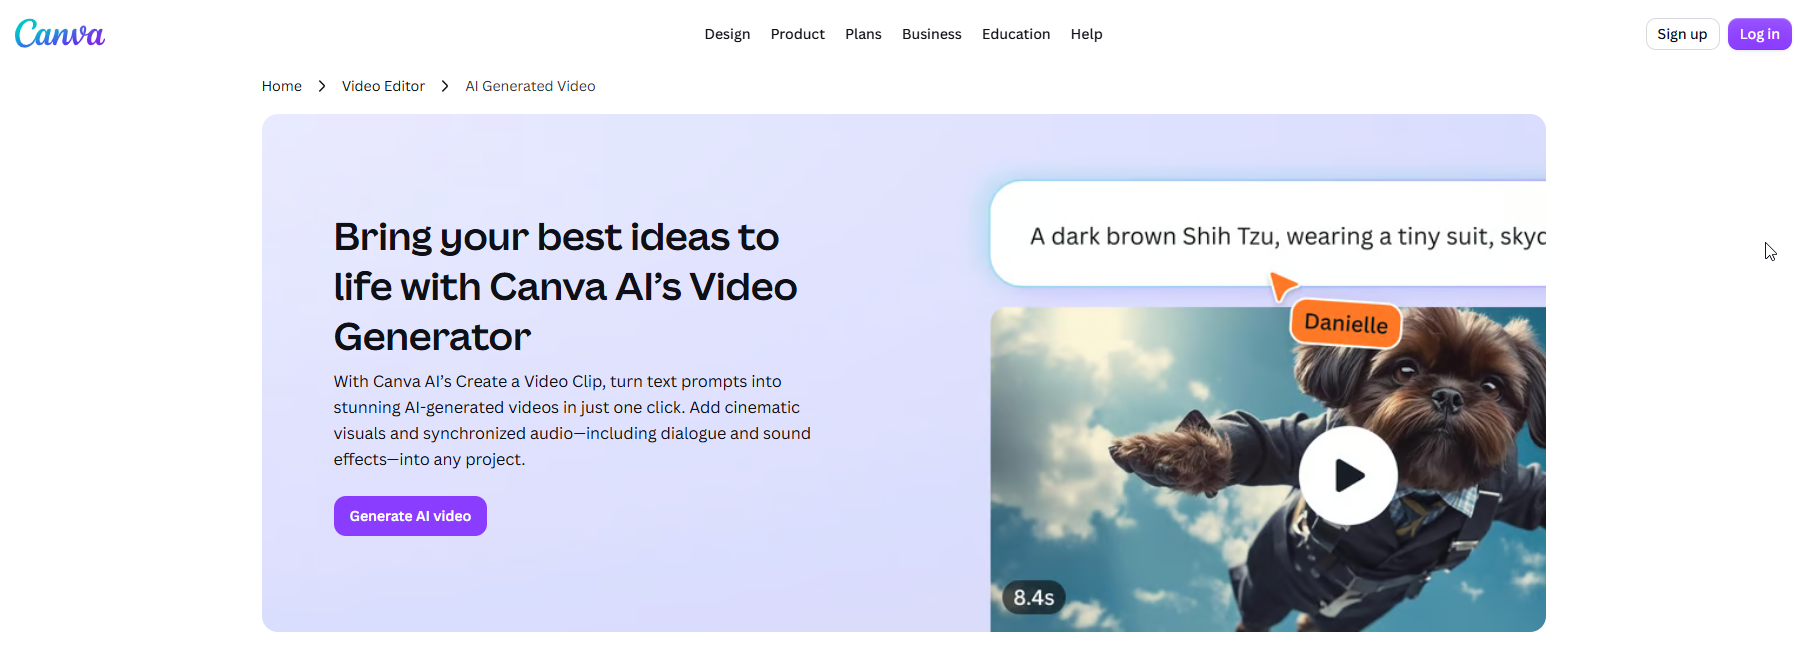Screen dimensions: 1811x667
Task: Click the Shih Tzu prompt text box
Action: [x=1268, y=234]
